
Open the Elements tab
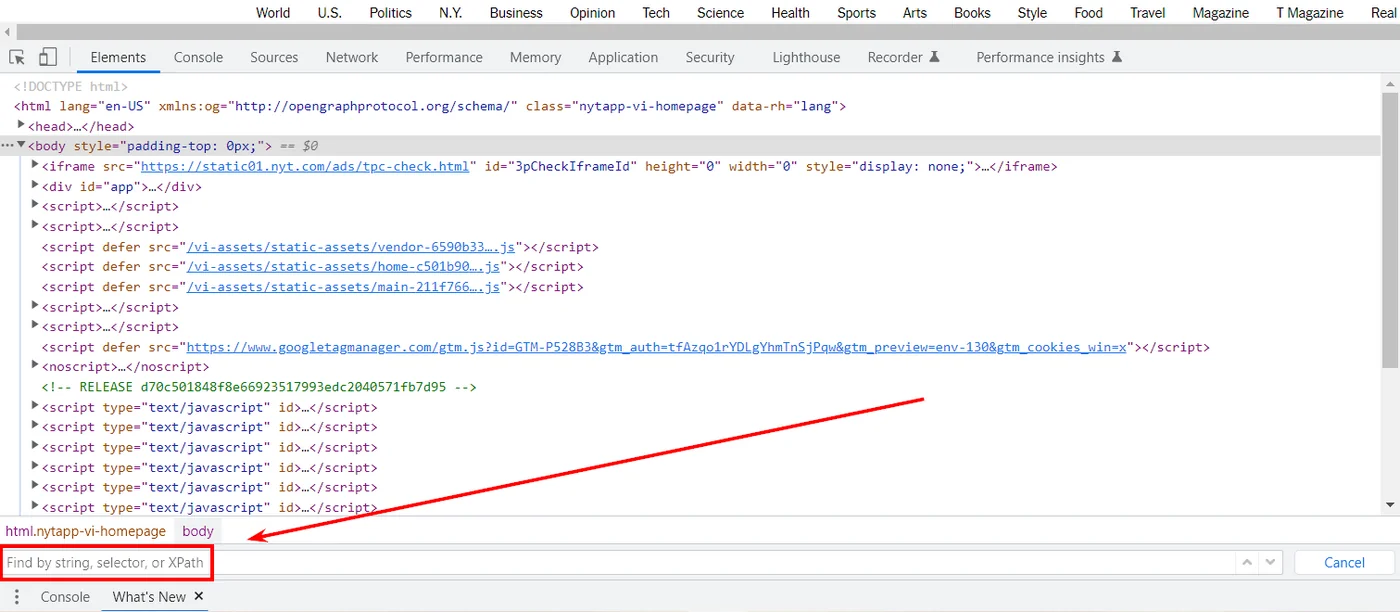(x=118, y=57)
